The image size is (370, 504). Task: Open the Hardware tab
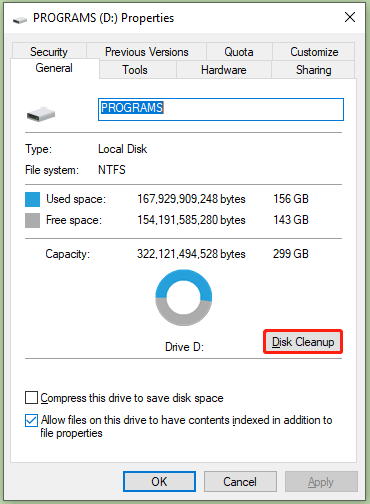point(224,70)
